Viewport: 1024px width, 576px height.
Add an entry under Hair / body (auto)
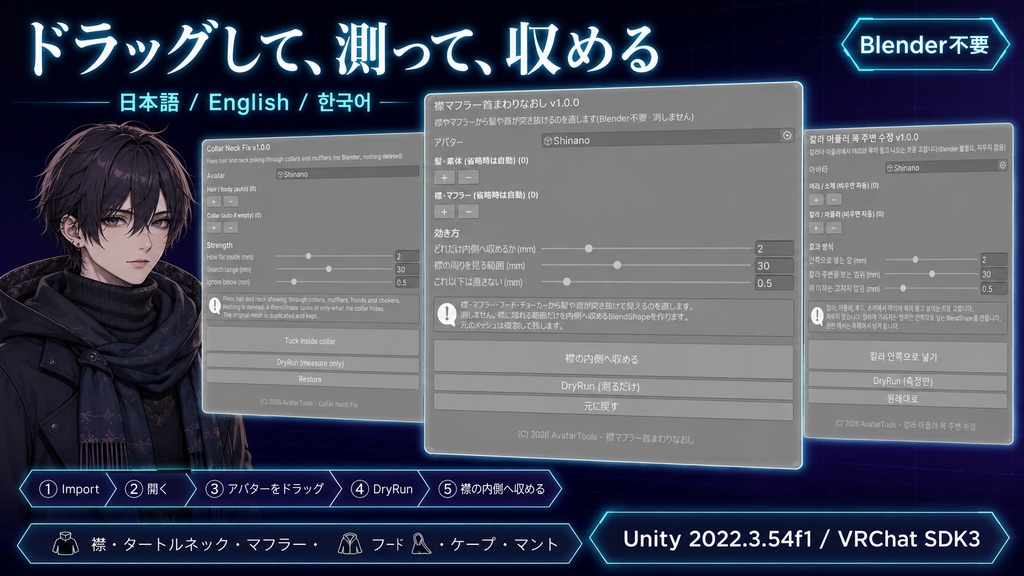pyautogui.click(x=214, y=202)
